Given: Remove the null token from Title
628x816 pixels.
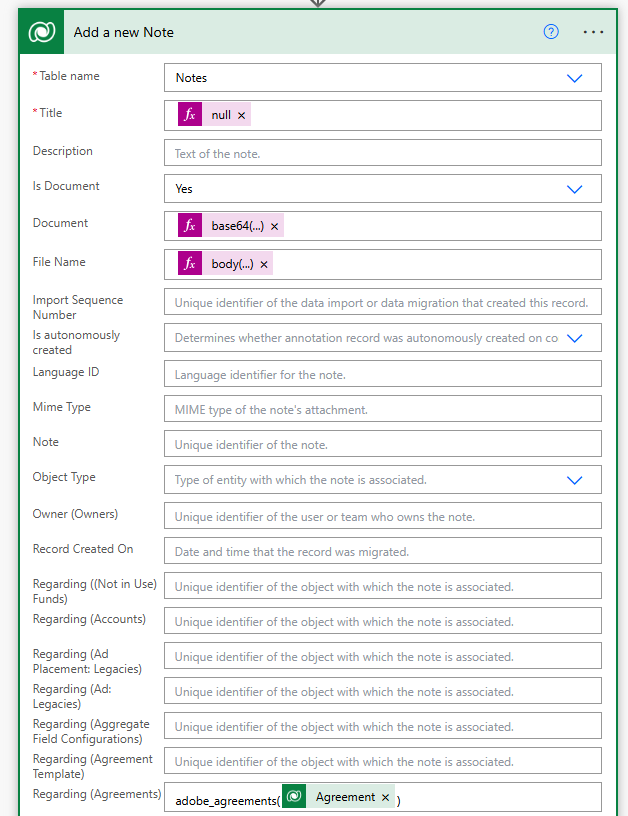Looking at the screenshot, I should click(x=242, y=116).
